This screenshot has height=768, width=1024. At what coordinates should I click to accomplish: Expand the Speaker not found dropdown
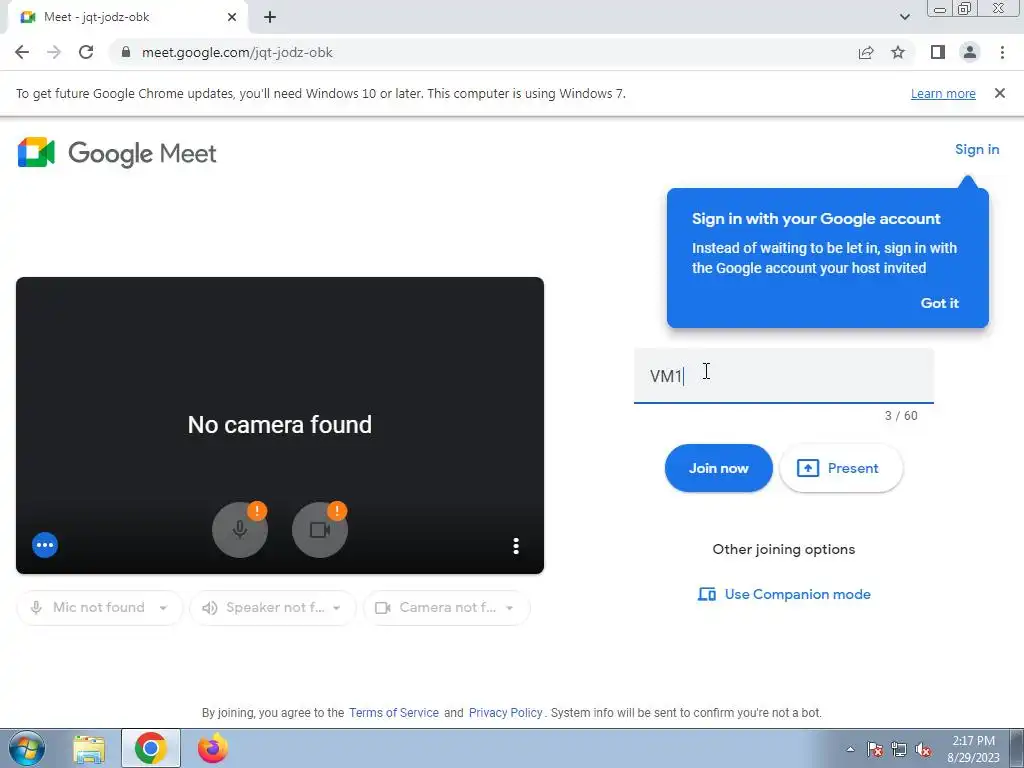click(272, 607)
